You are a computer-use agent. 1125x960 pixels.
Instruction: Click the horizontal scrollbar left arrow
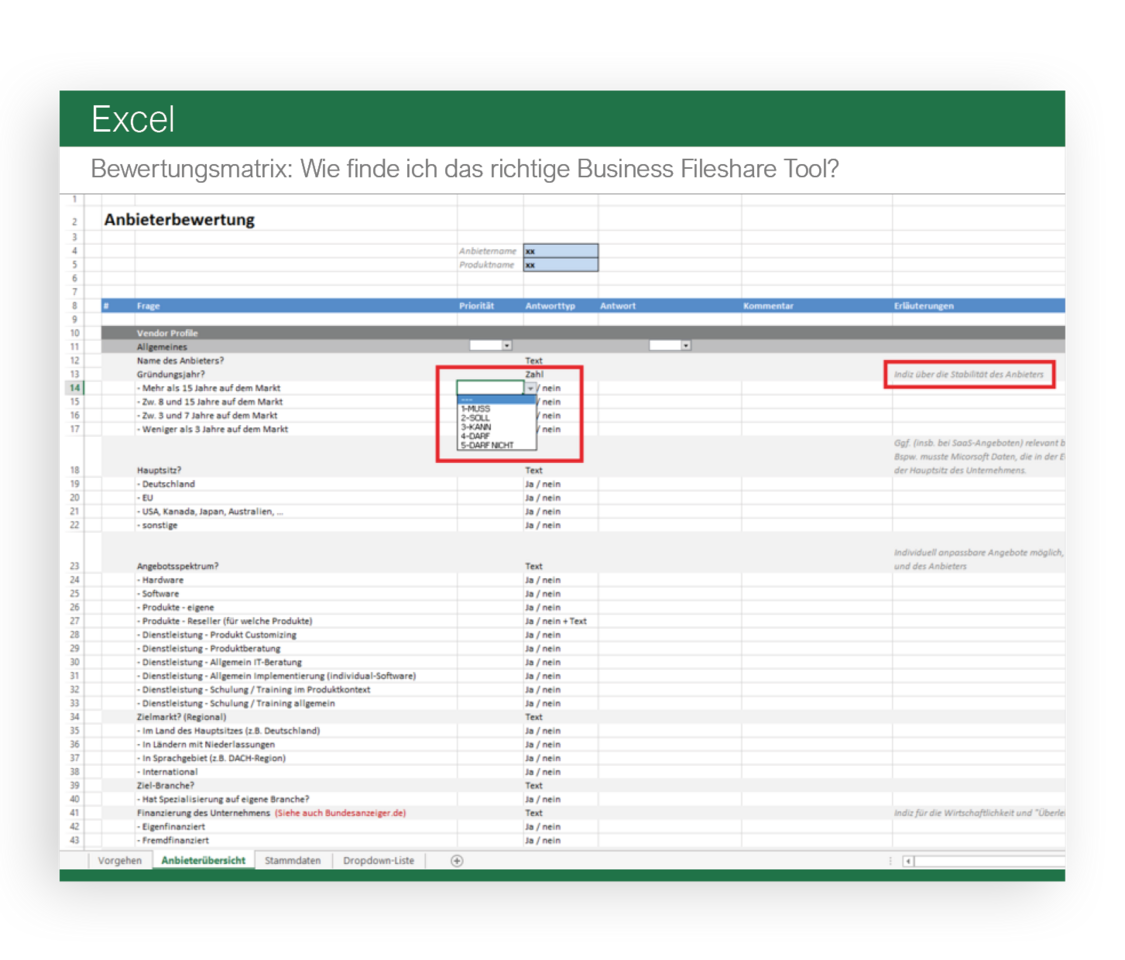(908, 861)
